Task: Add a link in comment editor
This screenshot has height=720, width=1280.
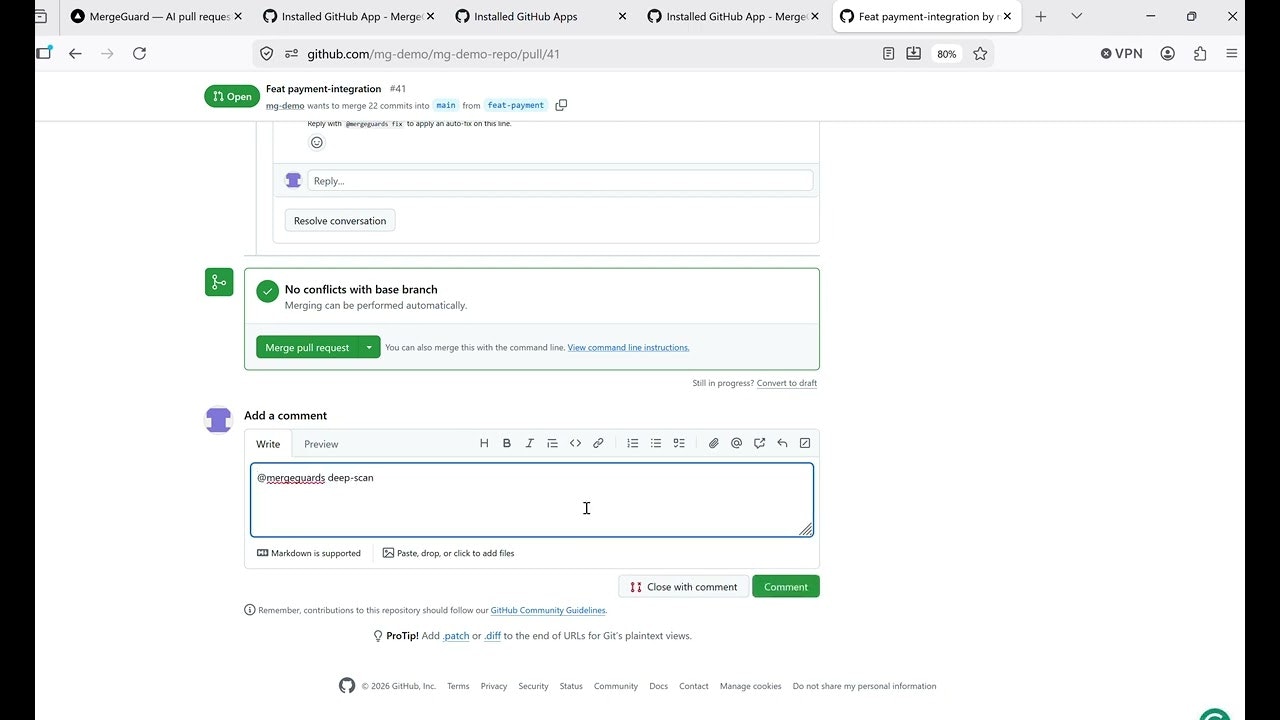Action: pyautogui.click(x=598, y=443)
